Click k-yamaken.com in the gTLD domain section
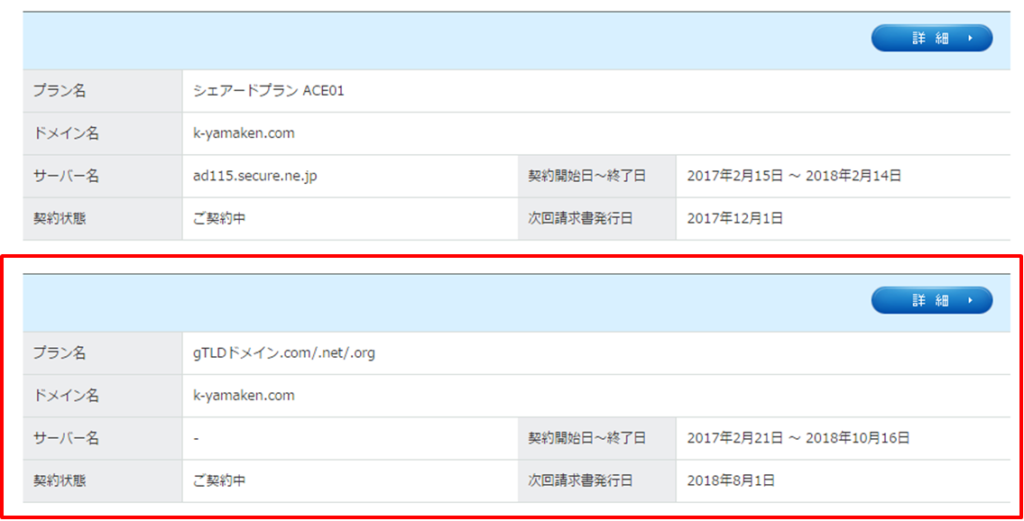This screenshot has width=1024, height=521. pyautogui.click(x=244, y=395)
